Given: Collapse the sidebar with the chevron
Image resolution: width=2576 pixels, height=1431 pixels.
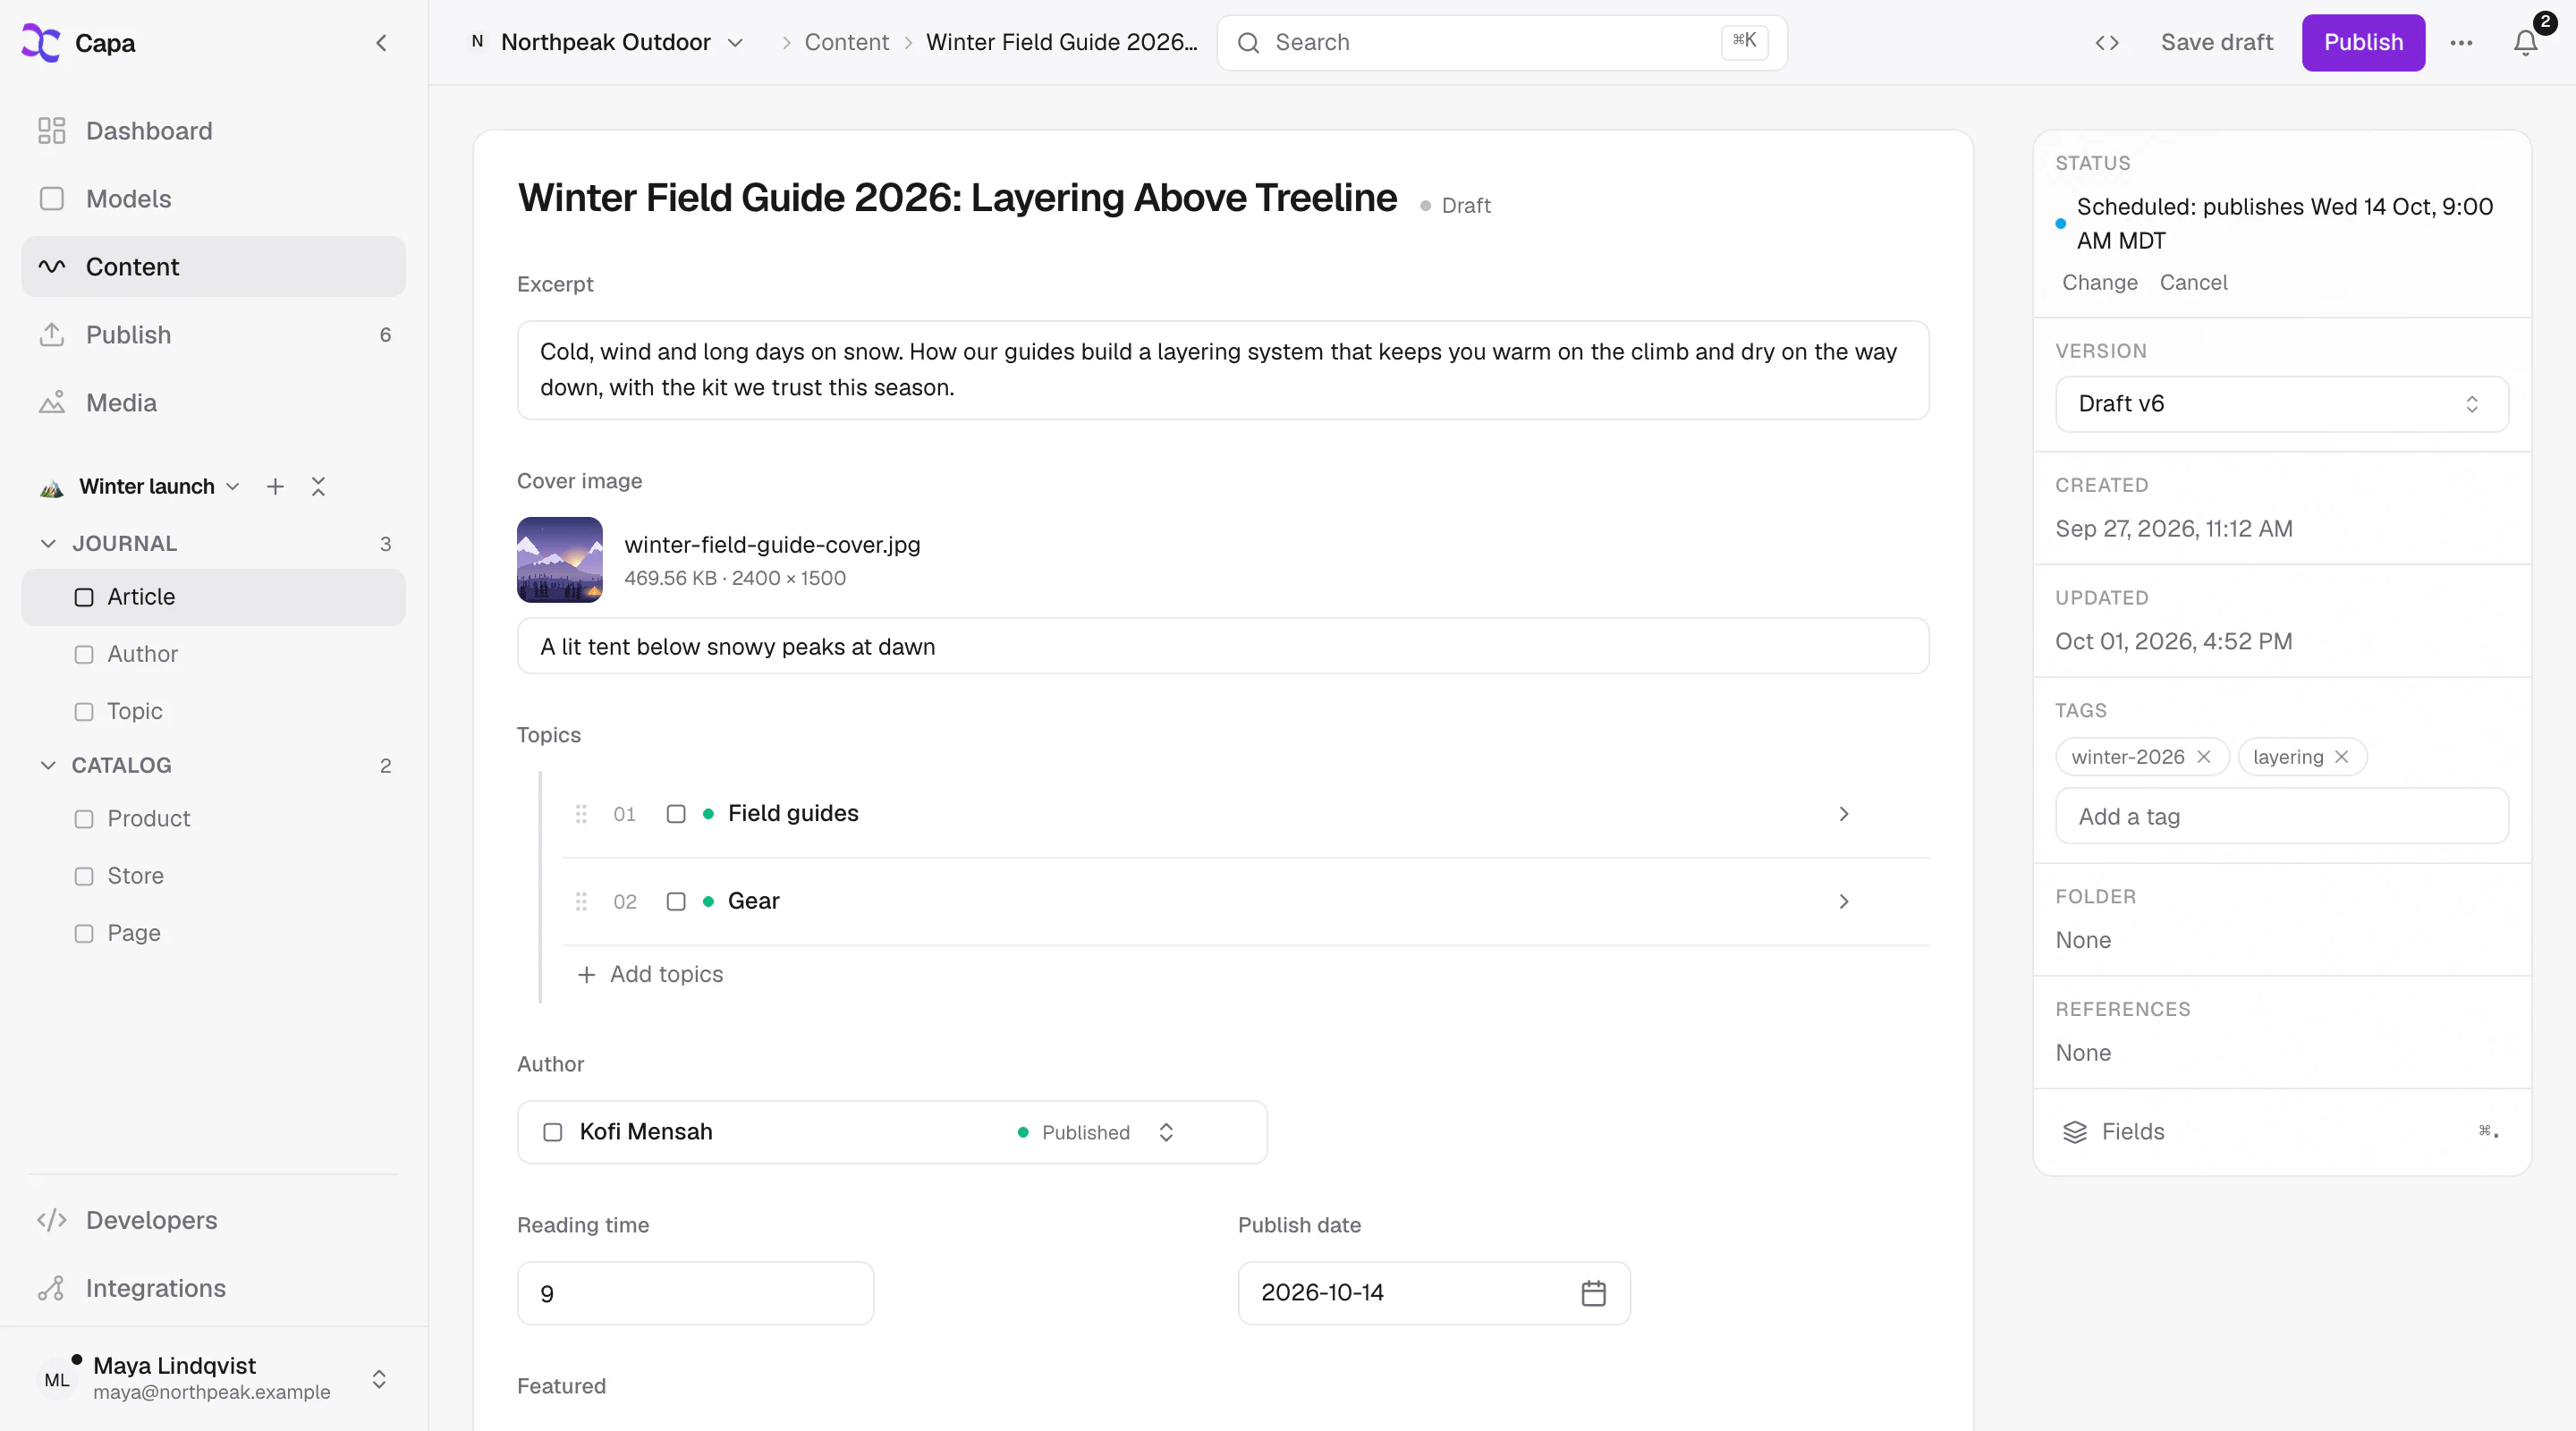Looking at the screenshot, I should 381,43.
